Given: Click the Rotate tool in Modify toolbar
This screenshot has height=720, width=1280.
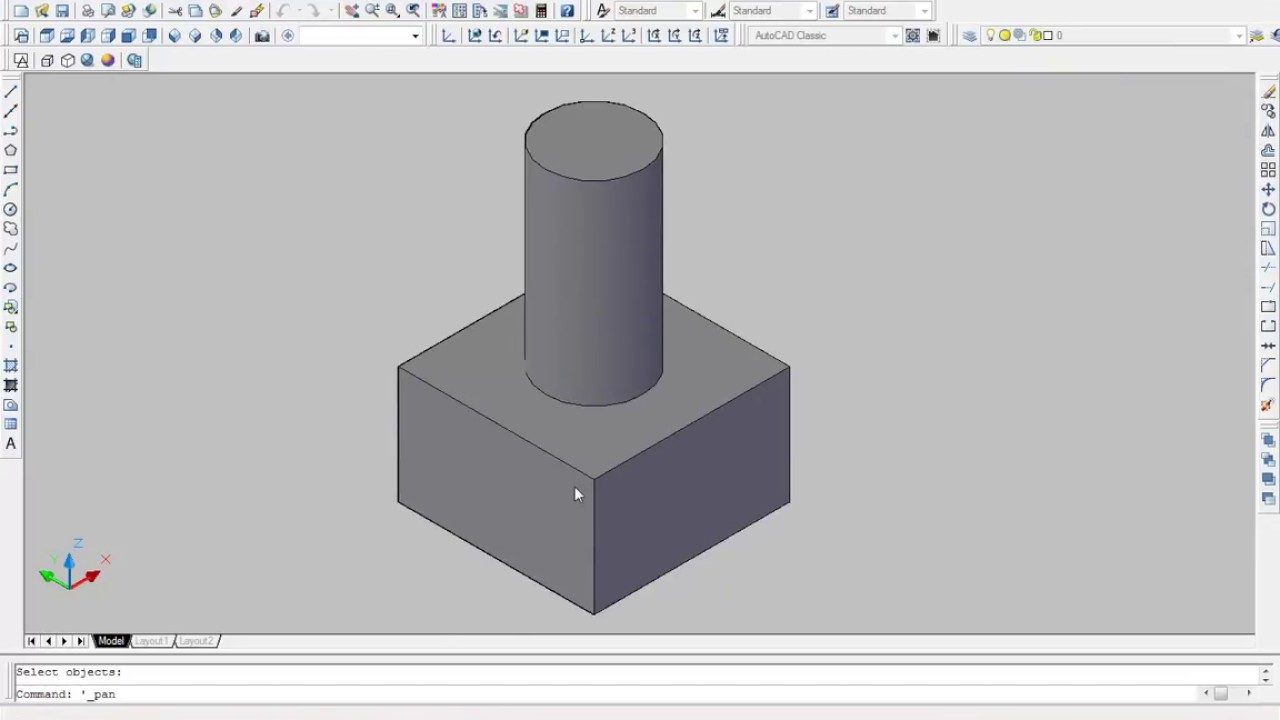Looking at the screenshot, I should [x=1268, y=209].
